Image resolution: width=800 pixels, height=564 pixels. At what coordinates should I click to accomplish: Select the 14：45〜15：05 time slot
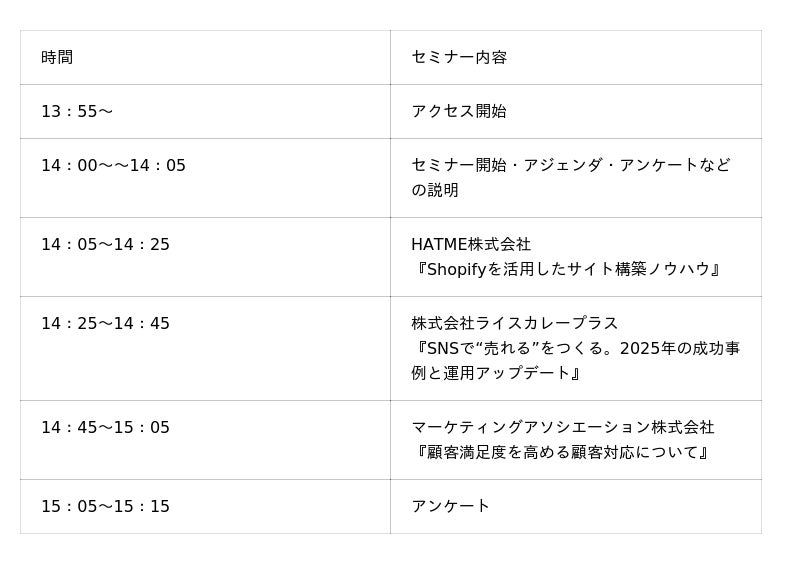[x=105, y=427]
